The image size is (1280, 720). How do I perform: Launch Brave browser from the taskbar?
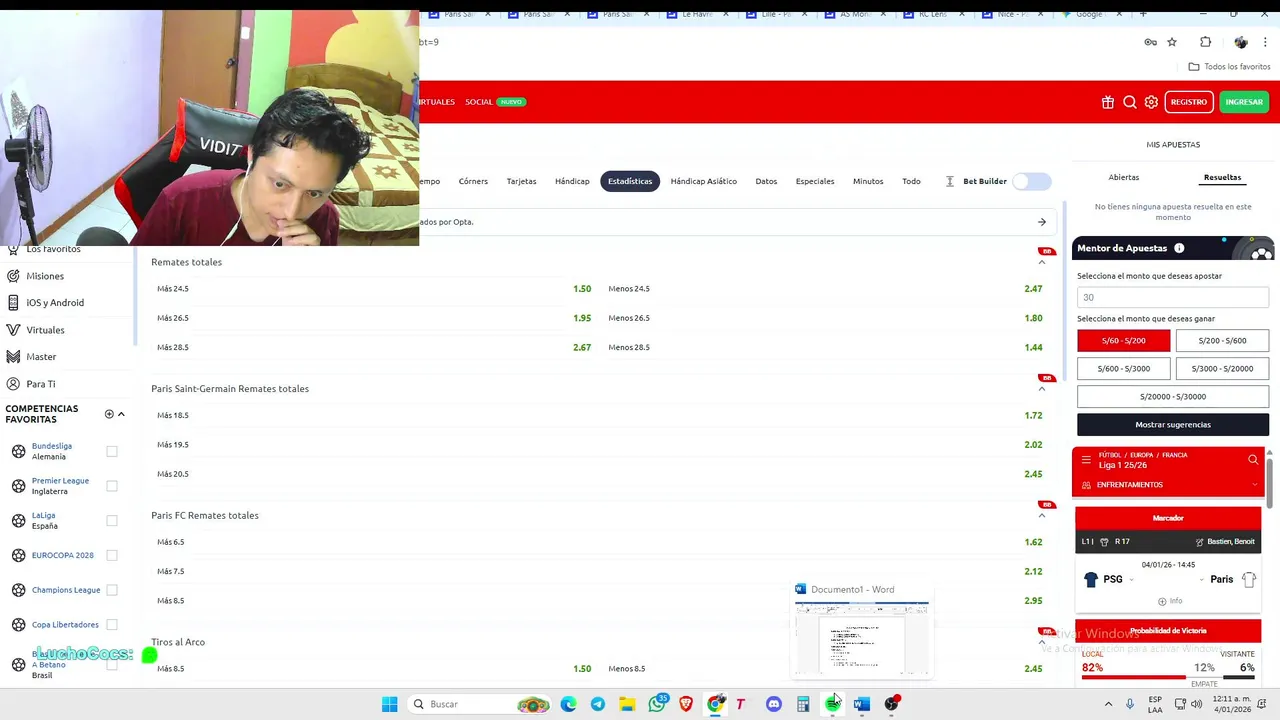(686, 704)
